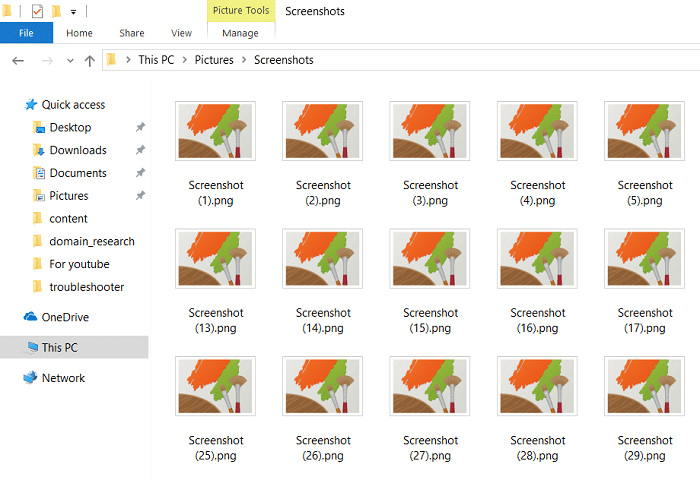Navigate to Pictures in the breadcrumb
The width and height of the screenshot is (700, 480).
pos(214,60)
